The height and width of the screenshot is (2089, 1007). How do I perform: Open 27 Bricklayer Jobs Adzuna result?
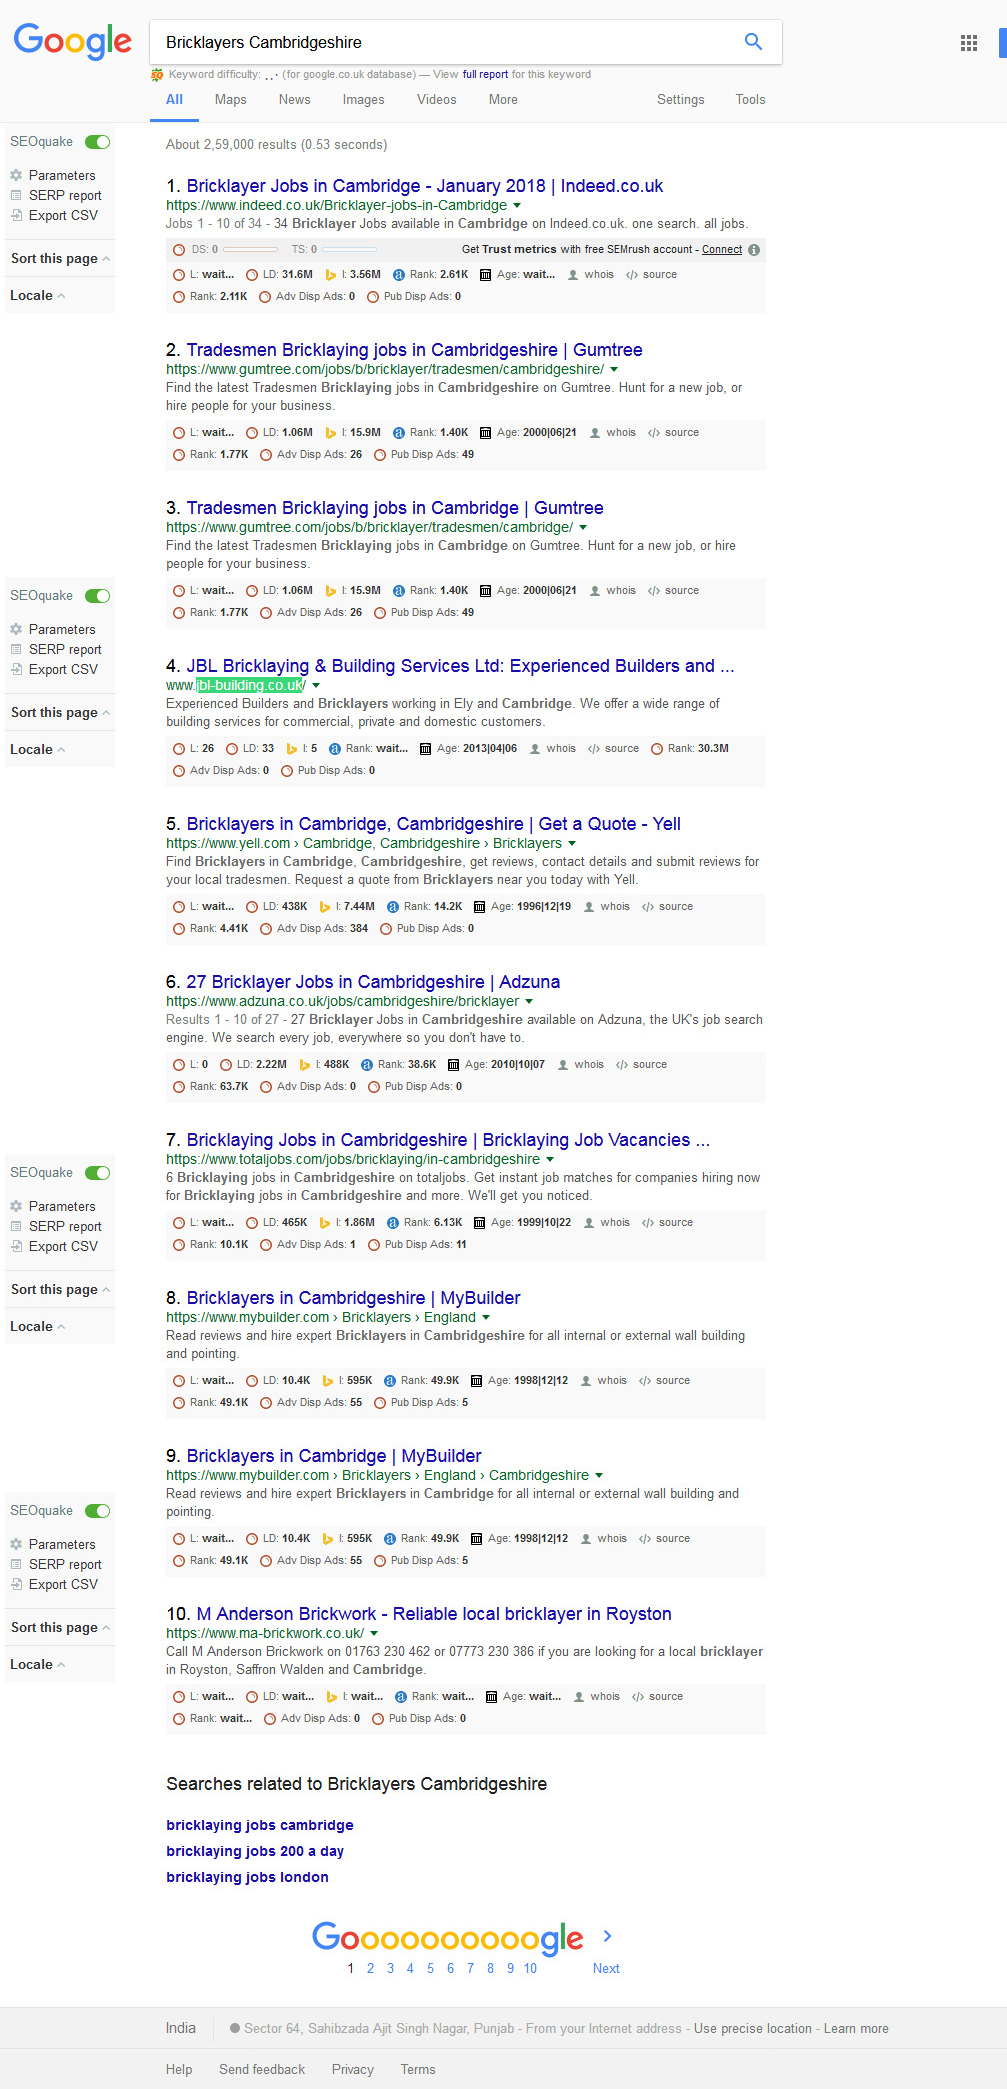tap(373, 982)
